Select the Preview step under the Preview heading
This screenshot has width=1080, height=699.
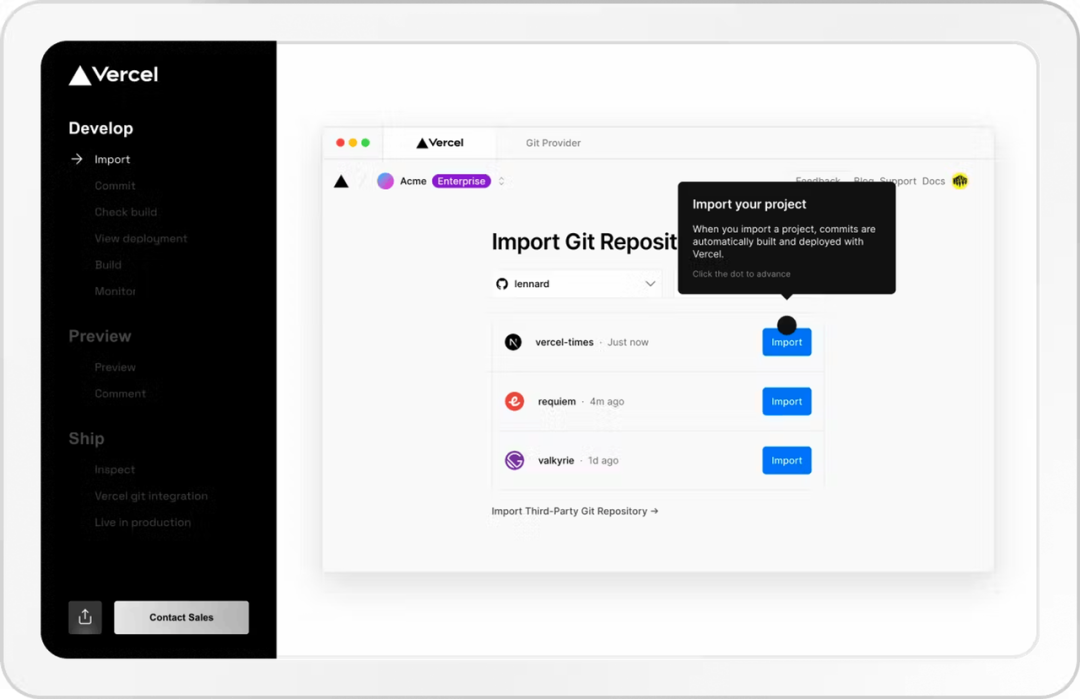[115, 367]
